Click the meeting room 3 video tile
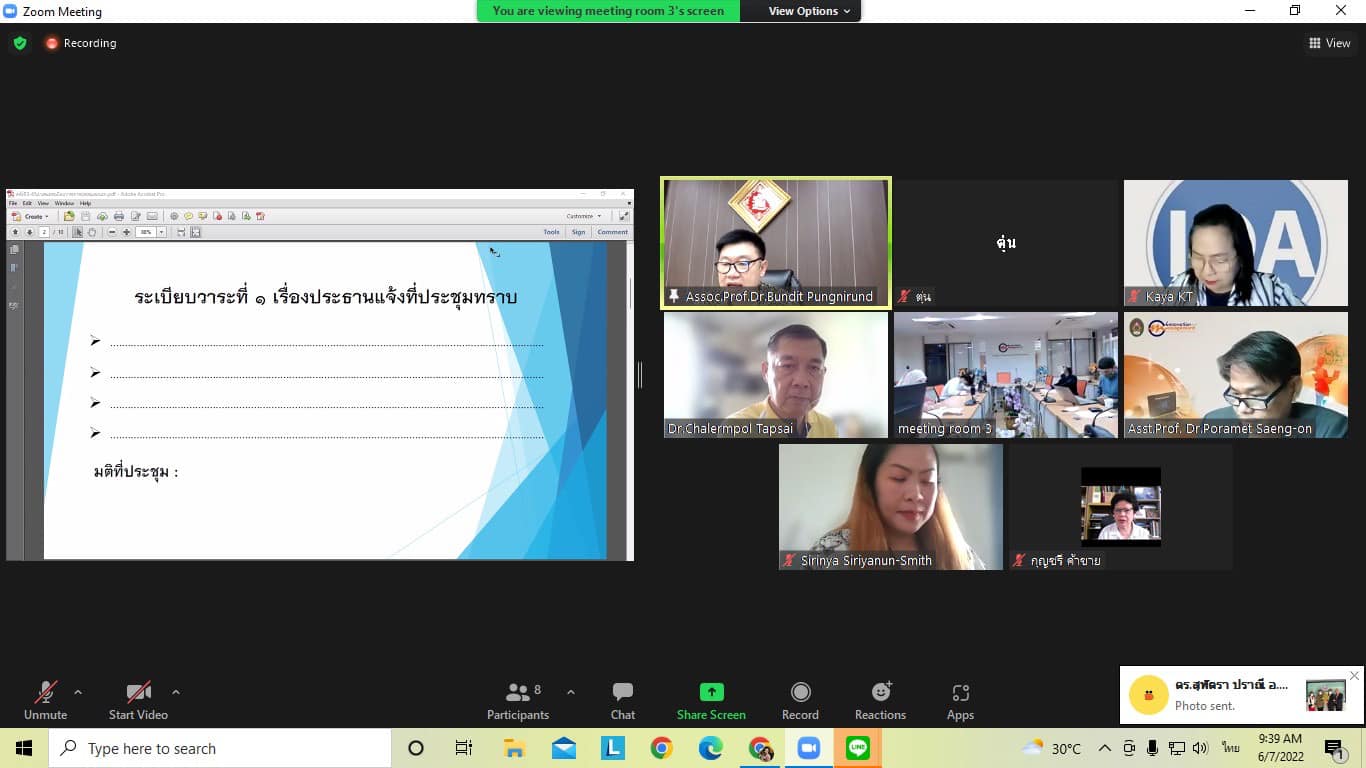The width and height of the screenshot is (1366, 768). click(x=1005, y=374)
